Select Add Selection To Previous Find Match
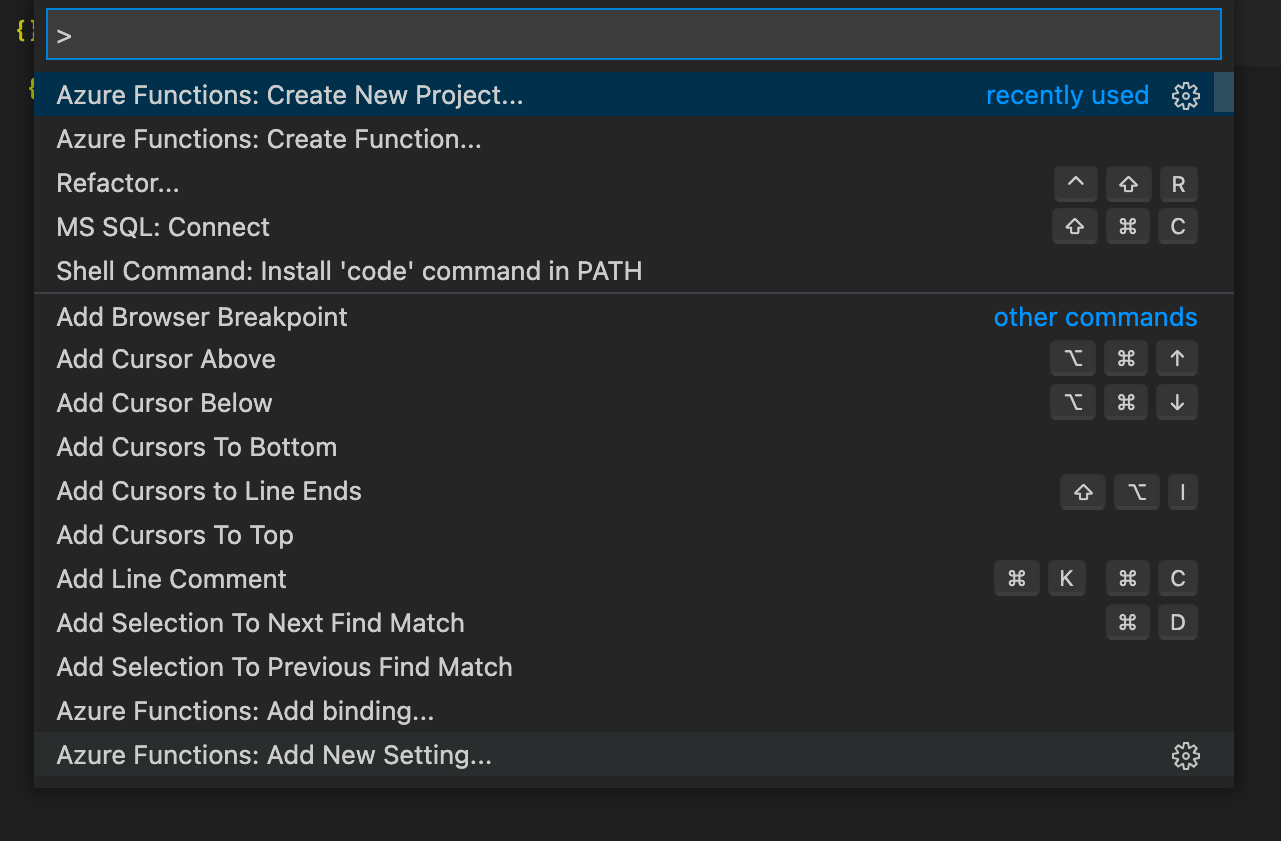Viewport: 1281px width, 841px height. pyautogui.click(x=285, y=668)
